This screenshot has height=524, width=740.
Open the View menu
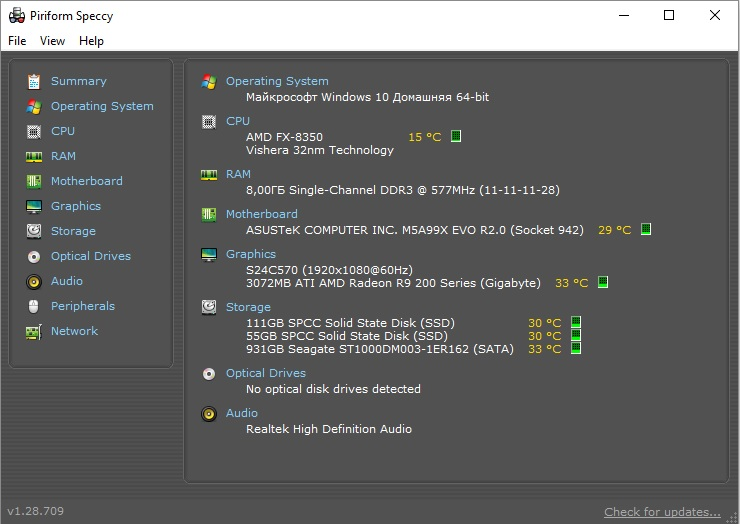pos(52,41)
